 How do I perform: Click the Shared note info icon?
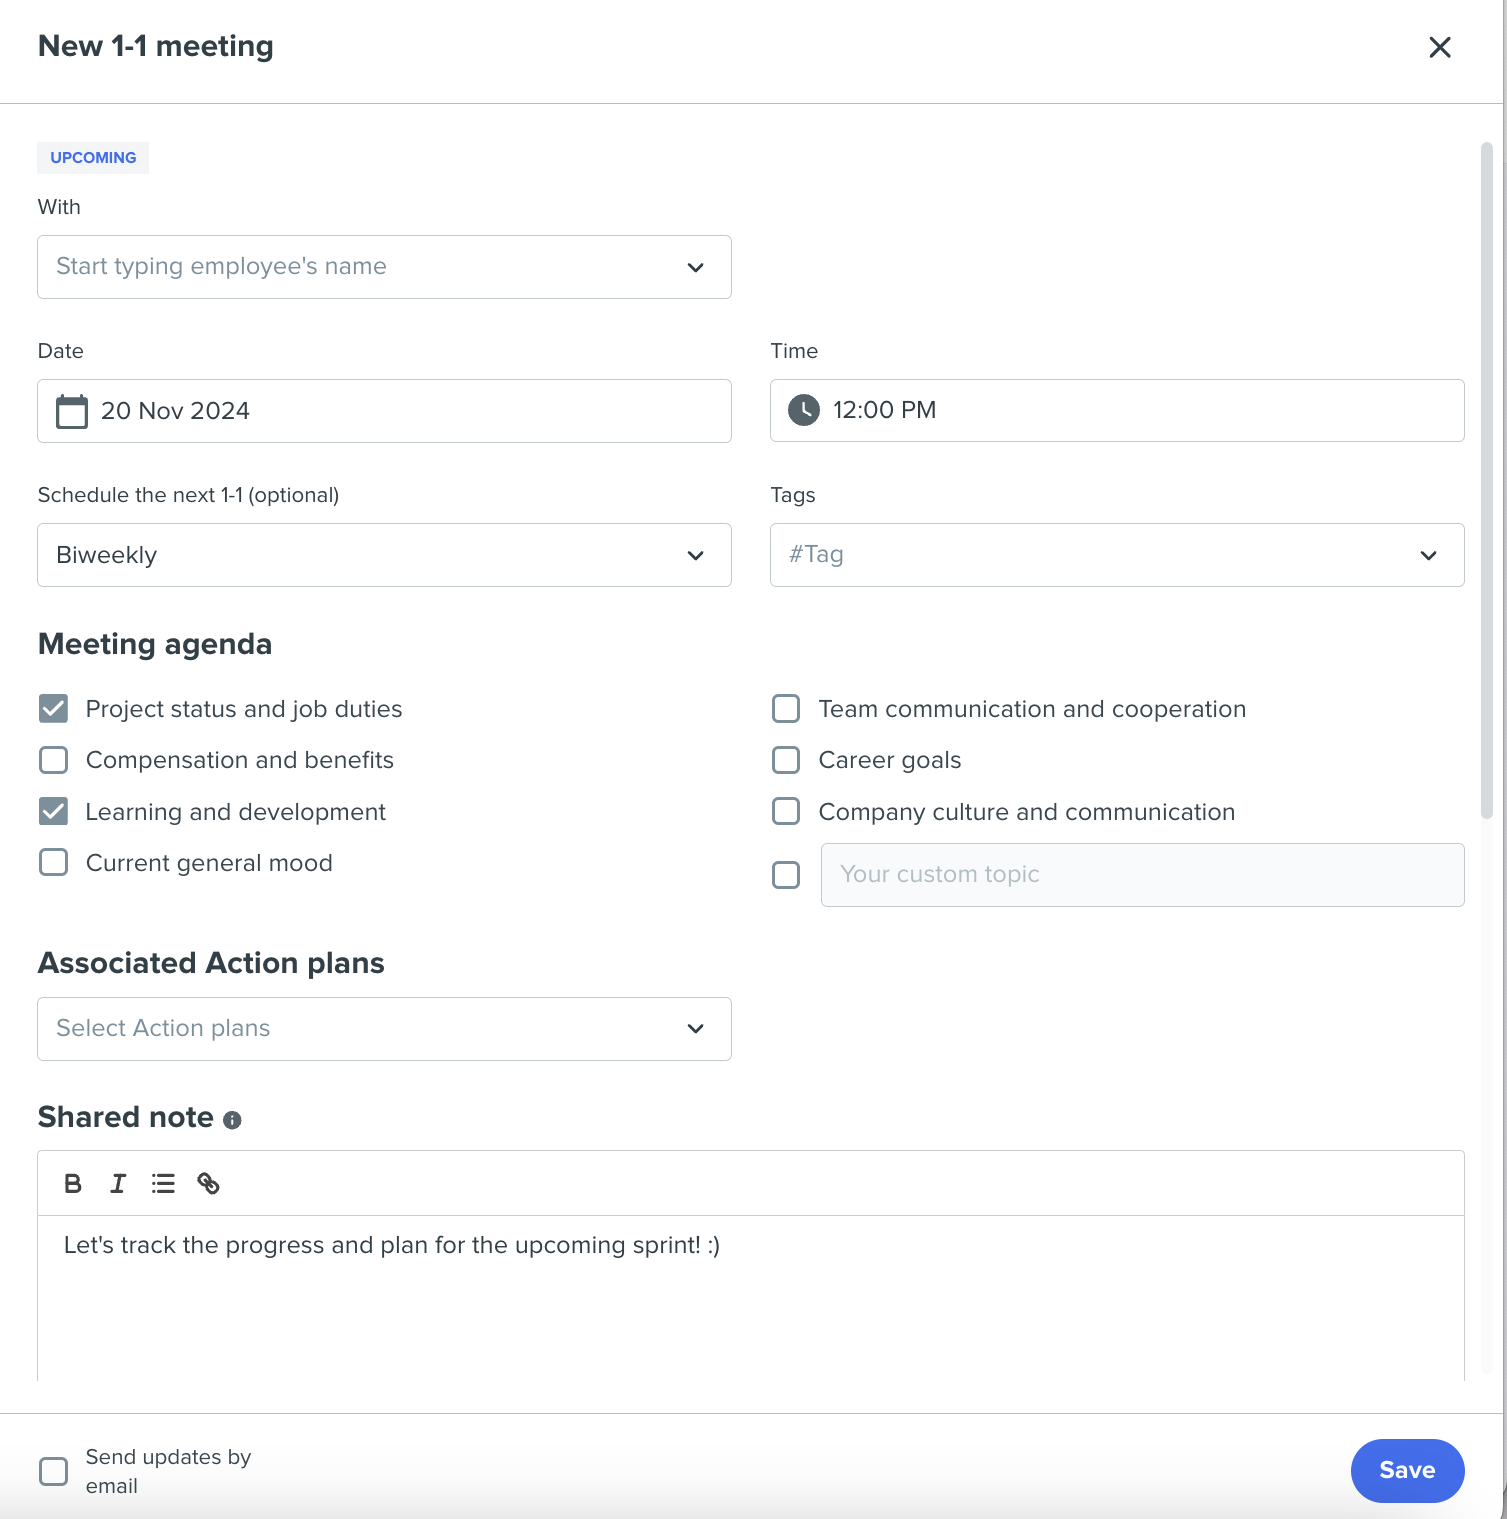pyautogui.click(x=232, y=1120)
